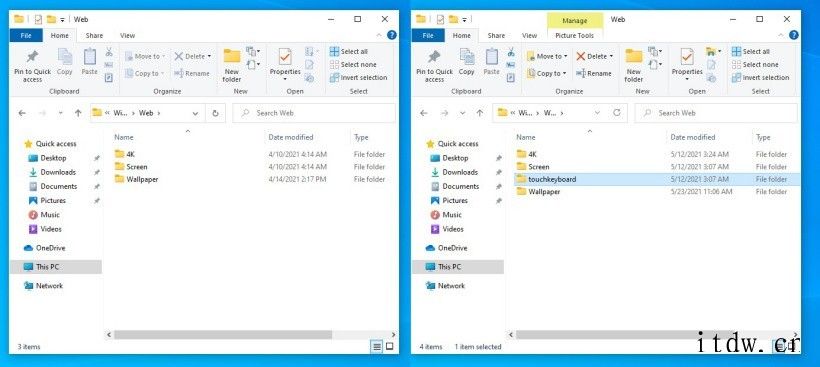Go up one folder in the right window
Image resolution: width=820 pixels, height=367 pixels.
(x=480, y=113)
